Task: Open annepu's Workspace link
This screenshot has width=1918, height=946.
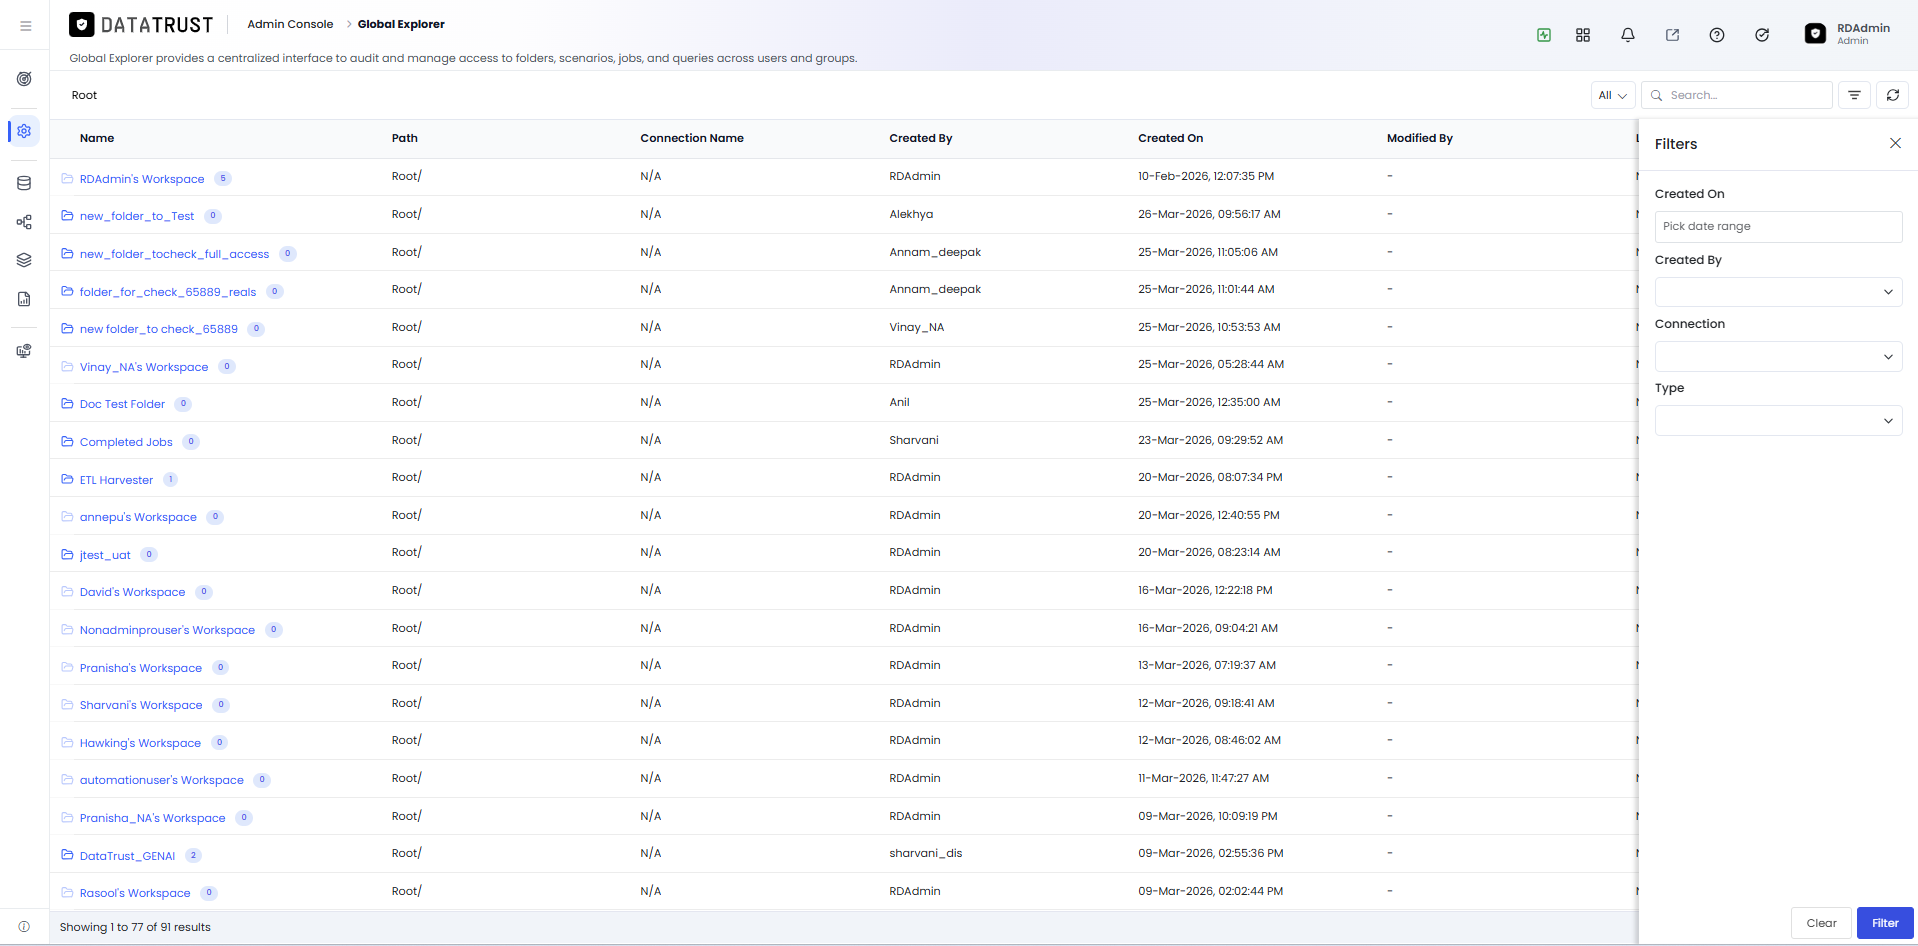Action: 138,517
